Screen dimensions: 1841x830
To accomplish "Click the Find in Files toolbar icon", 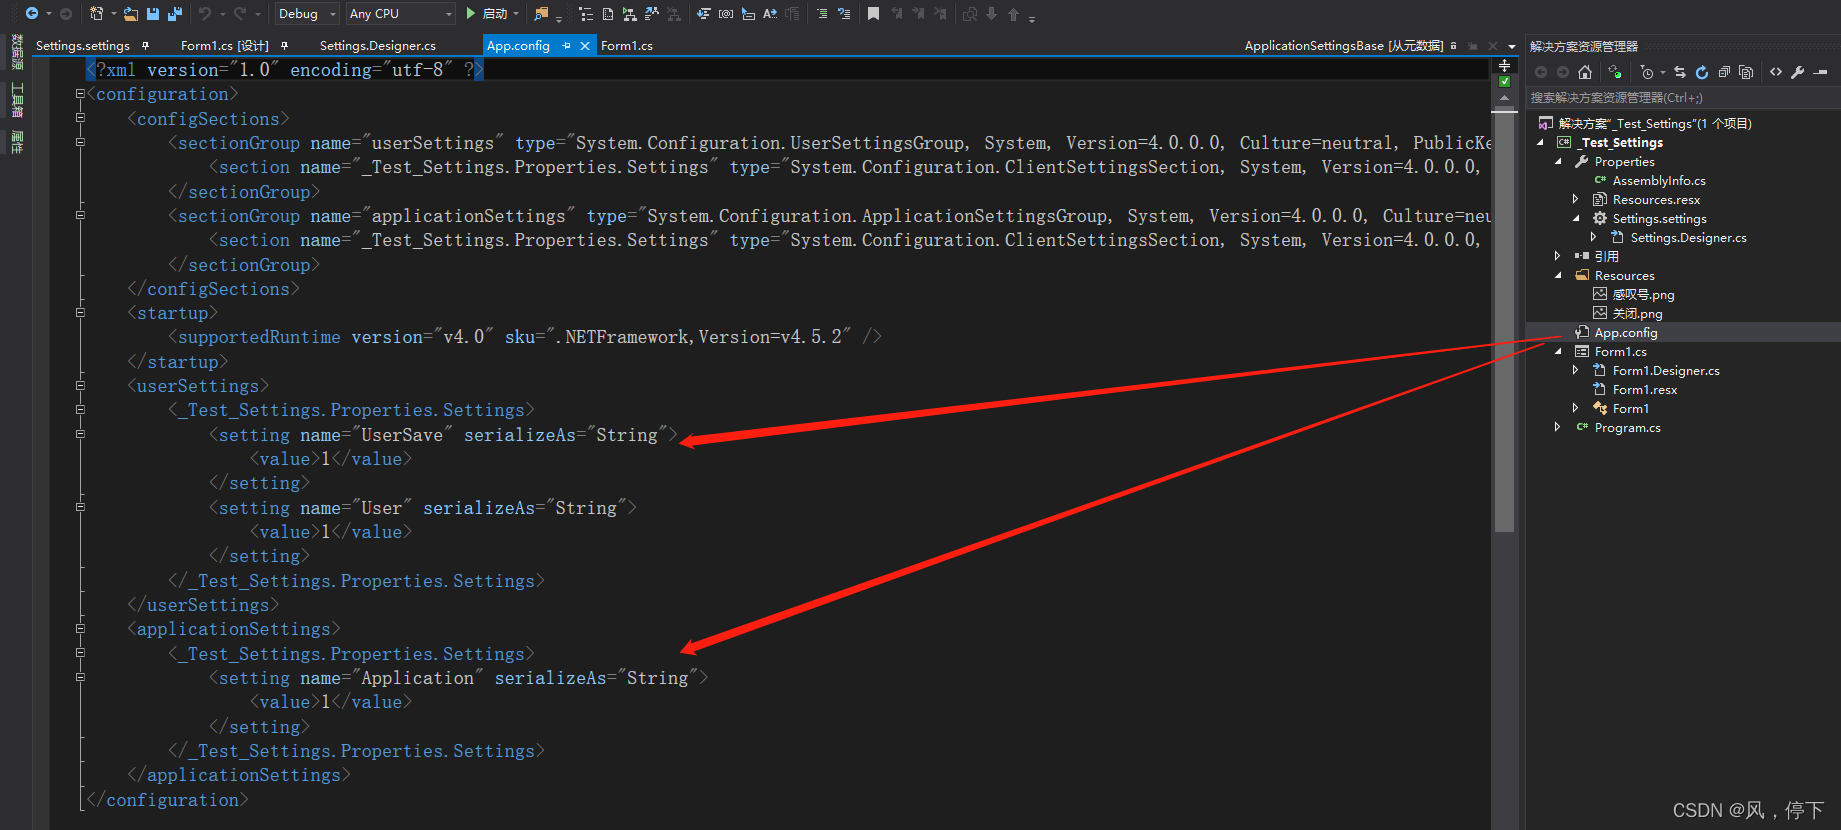I will (x=541, y=14).
